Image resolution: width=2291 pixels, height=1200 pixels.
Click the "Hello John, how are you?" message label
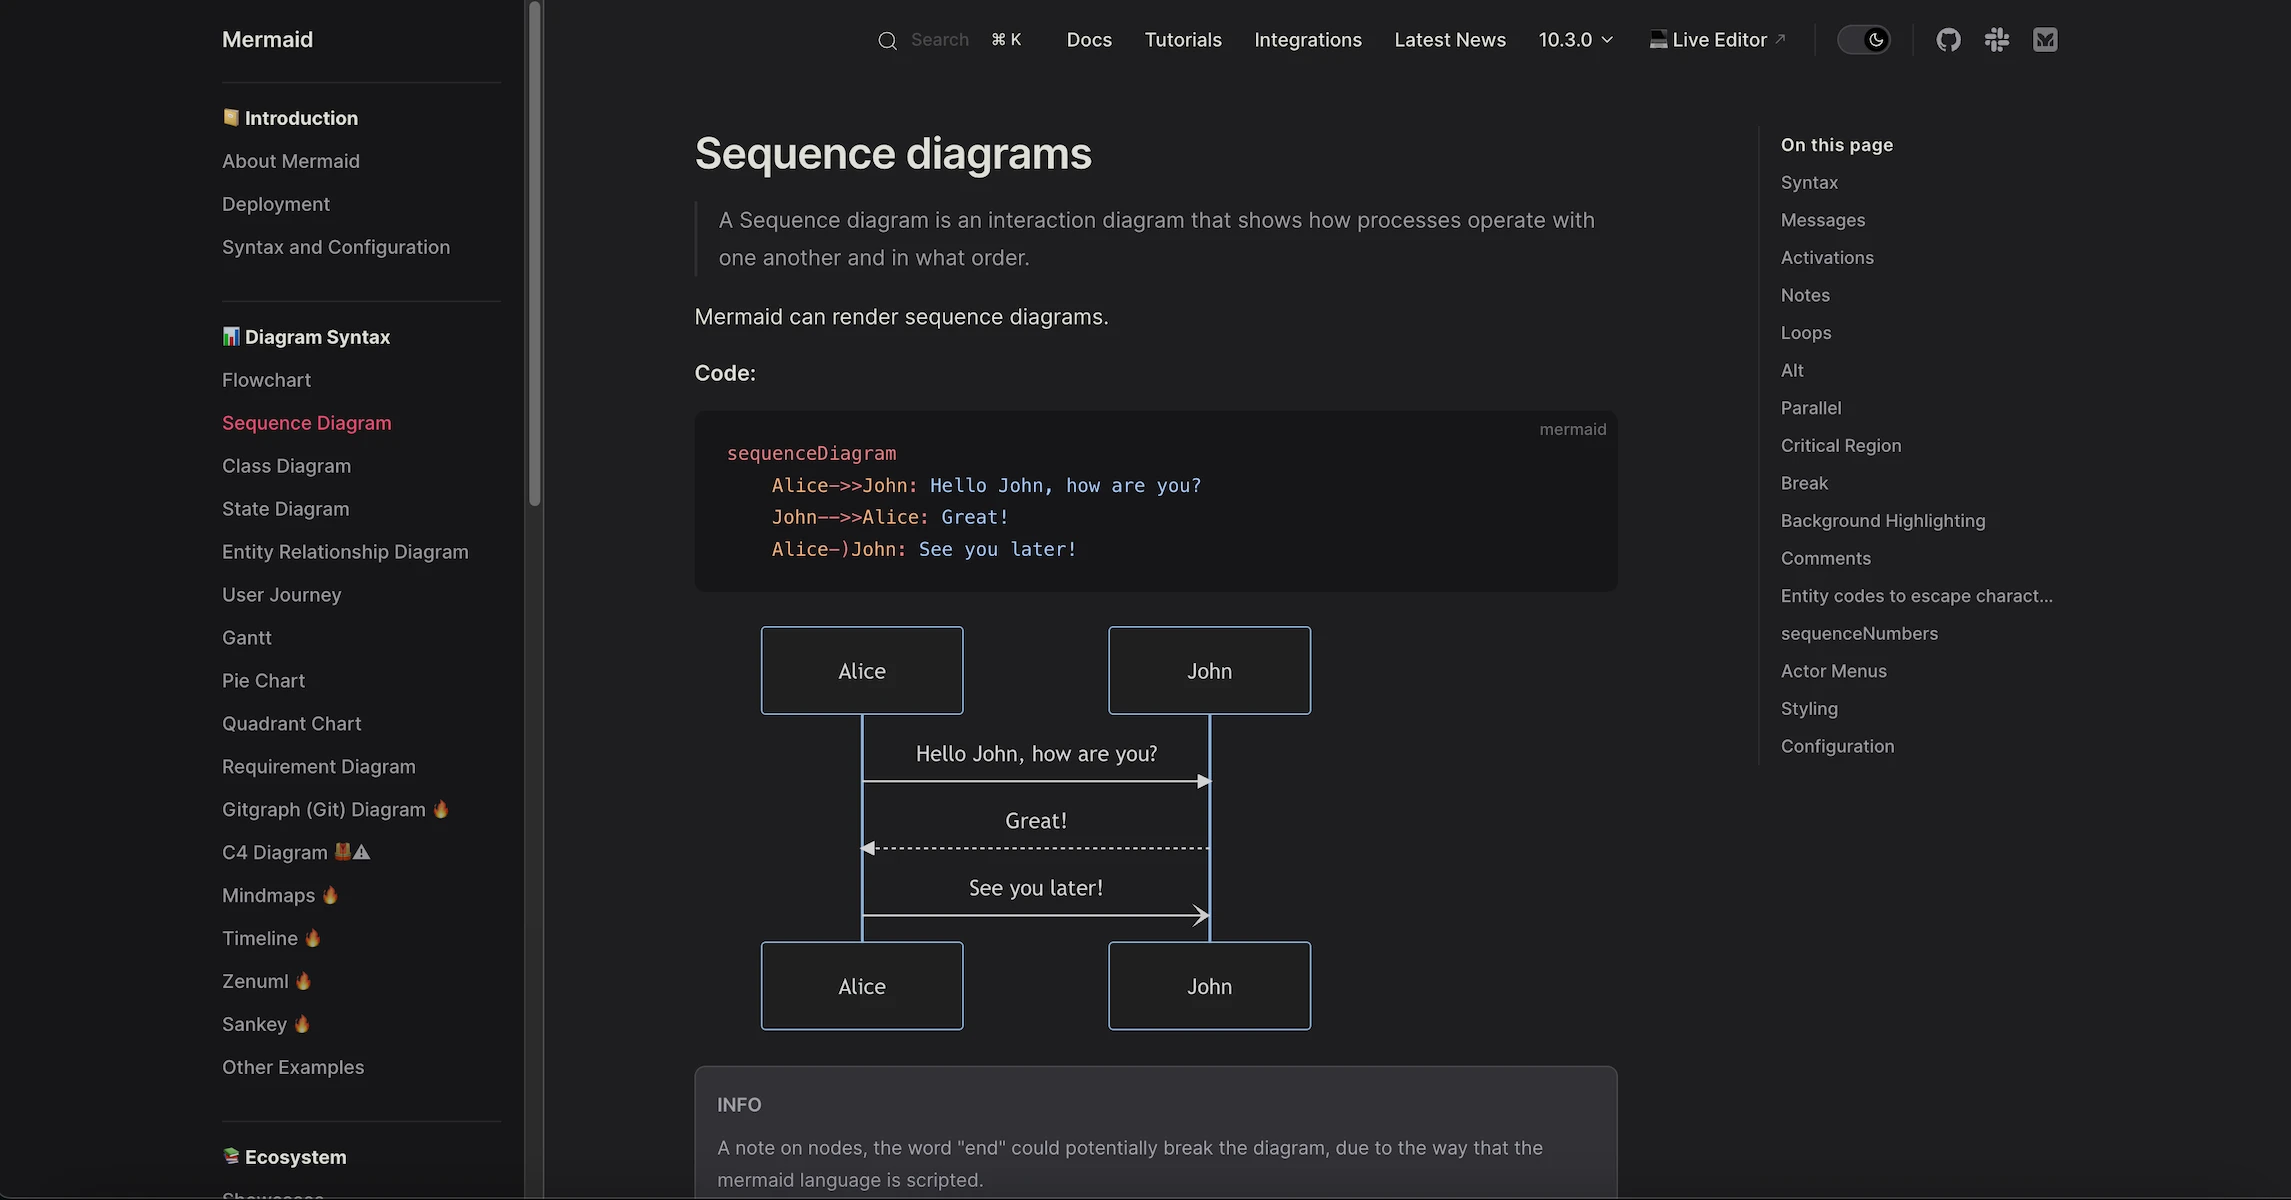1036,754
